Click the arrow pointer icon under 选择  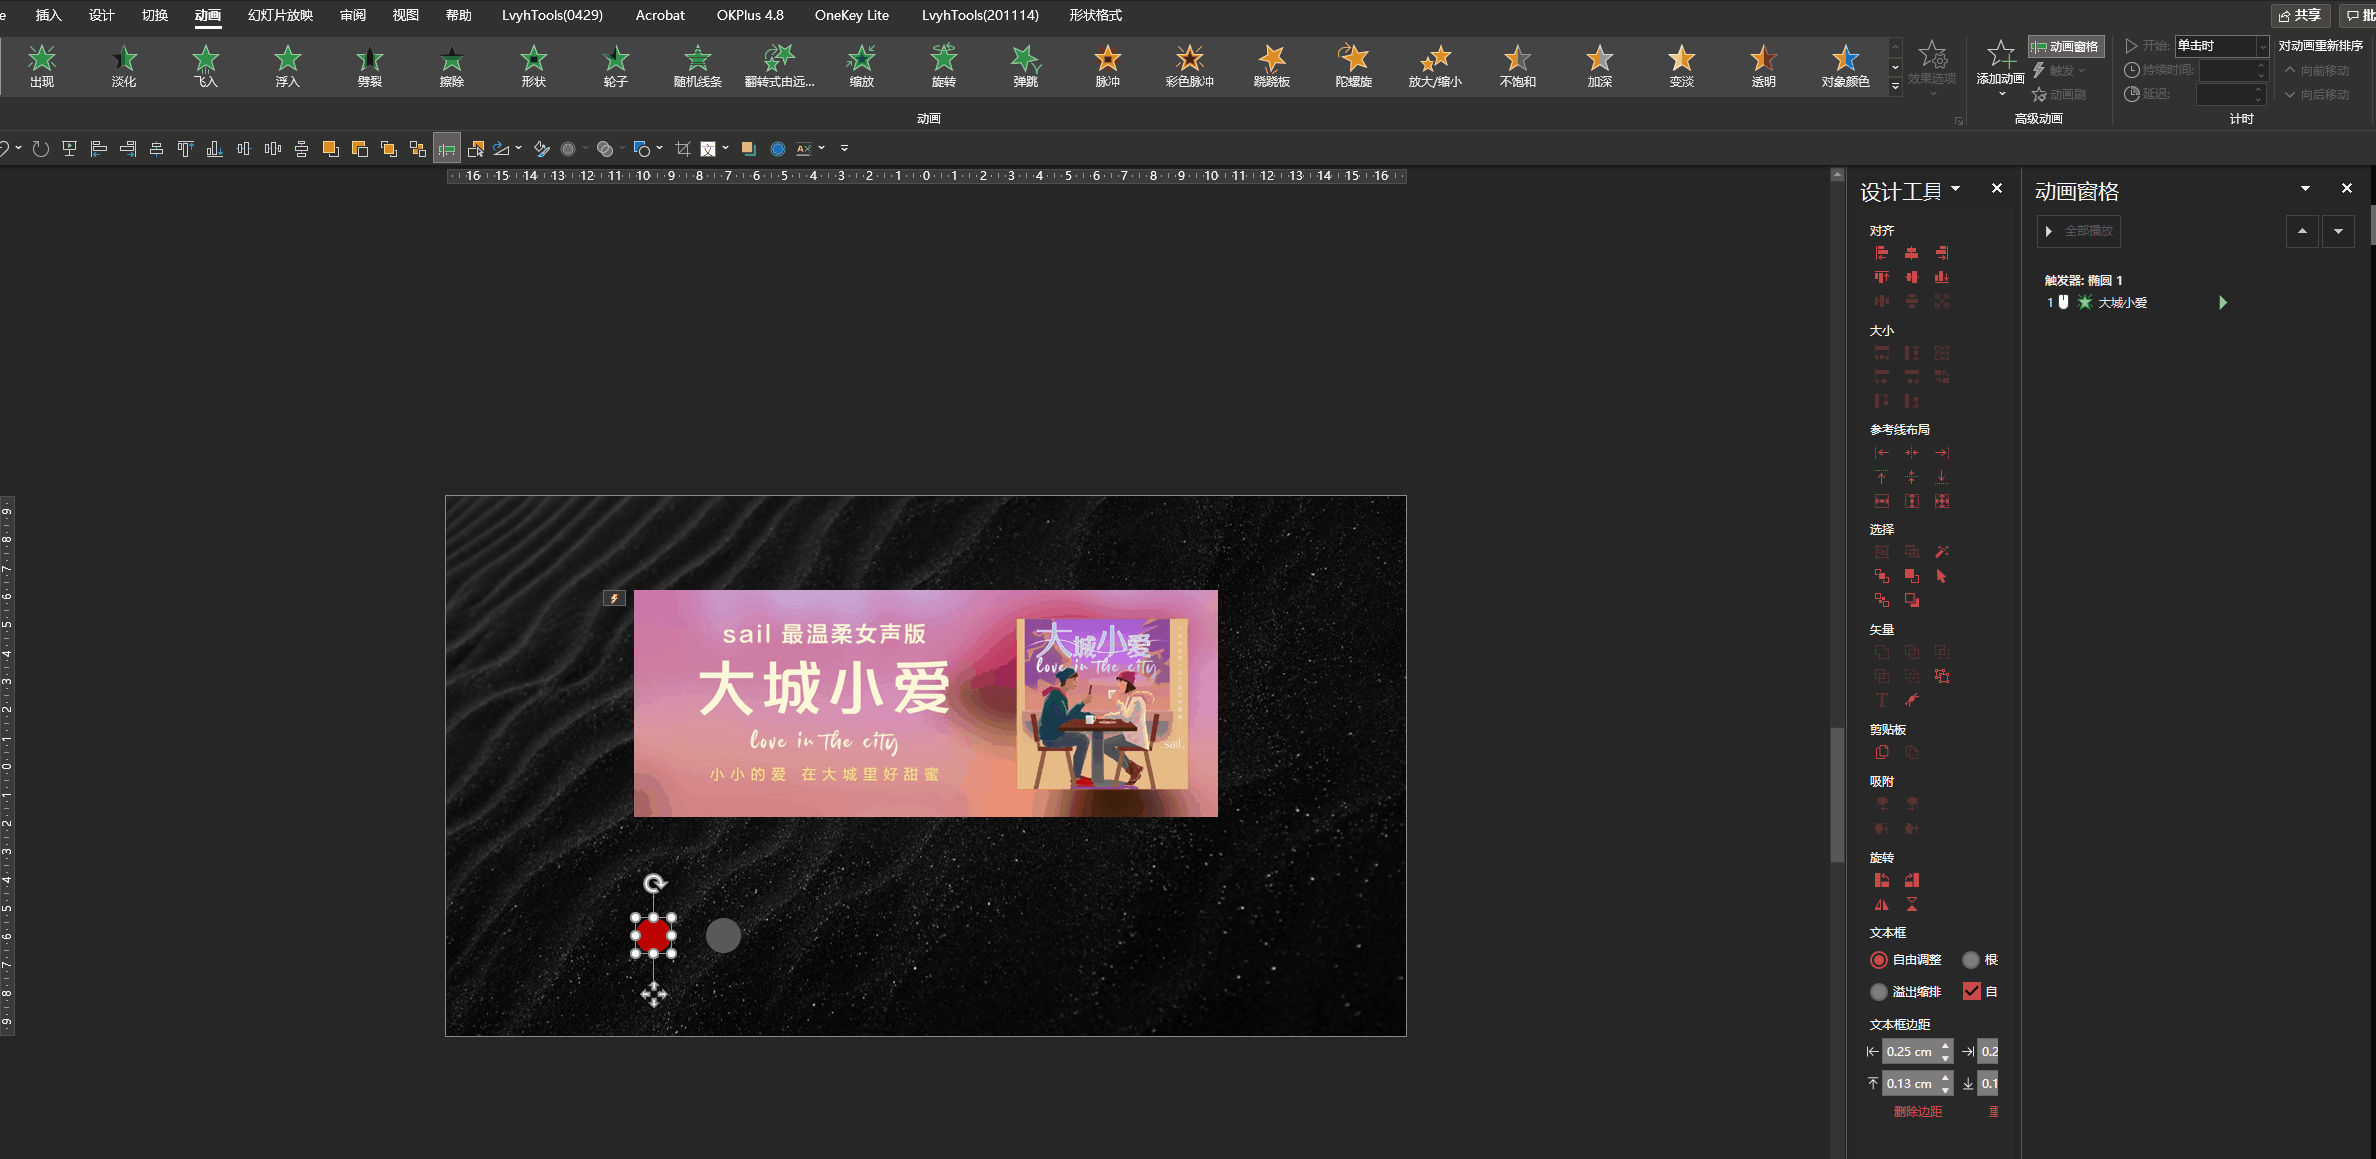(x=1942, y=576)
